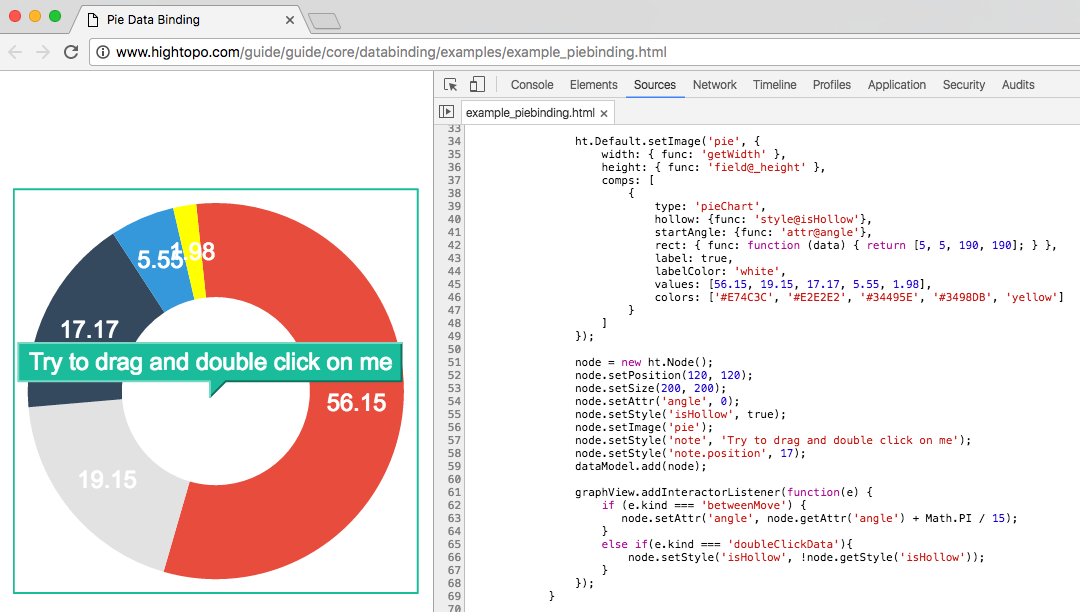Click 'betweenMove' string on line 62
This screenshot has width=1080, height=612.
[x=743, y=505]
